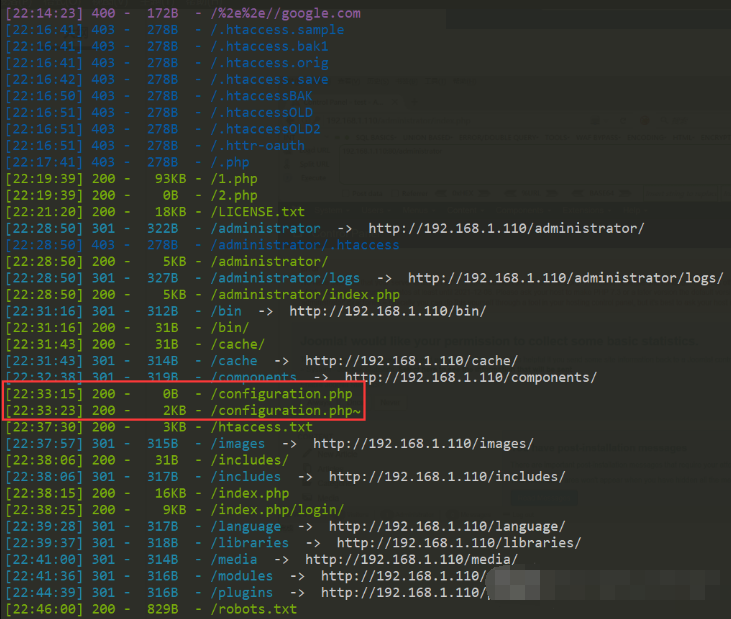This screenshot has height=619, width=731.
Task: Click the [22:46:00] timestamp
Action: [x=44, y=609]
